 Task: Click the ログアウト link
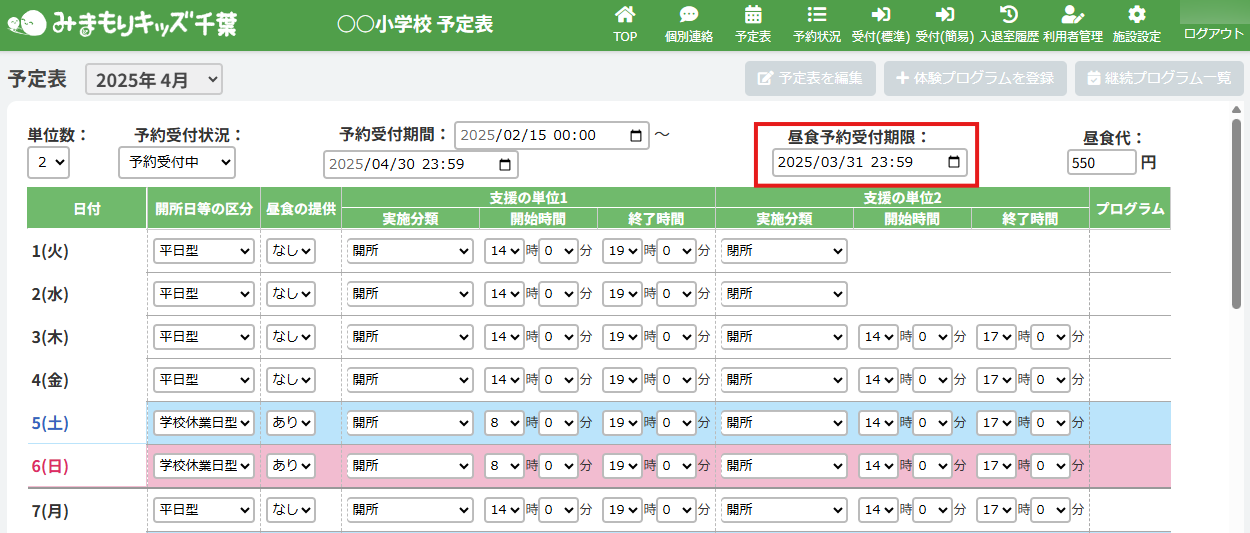(1213, 34)
